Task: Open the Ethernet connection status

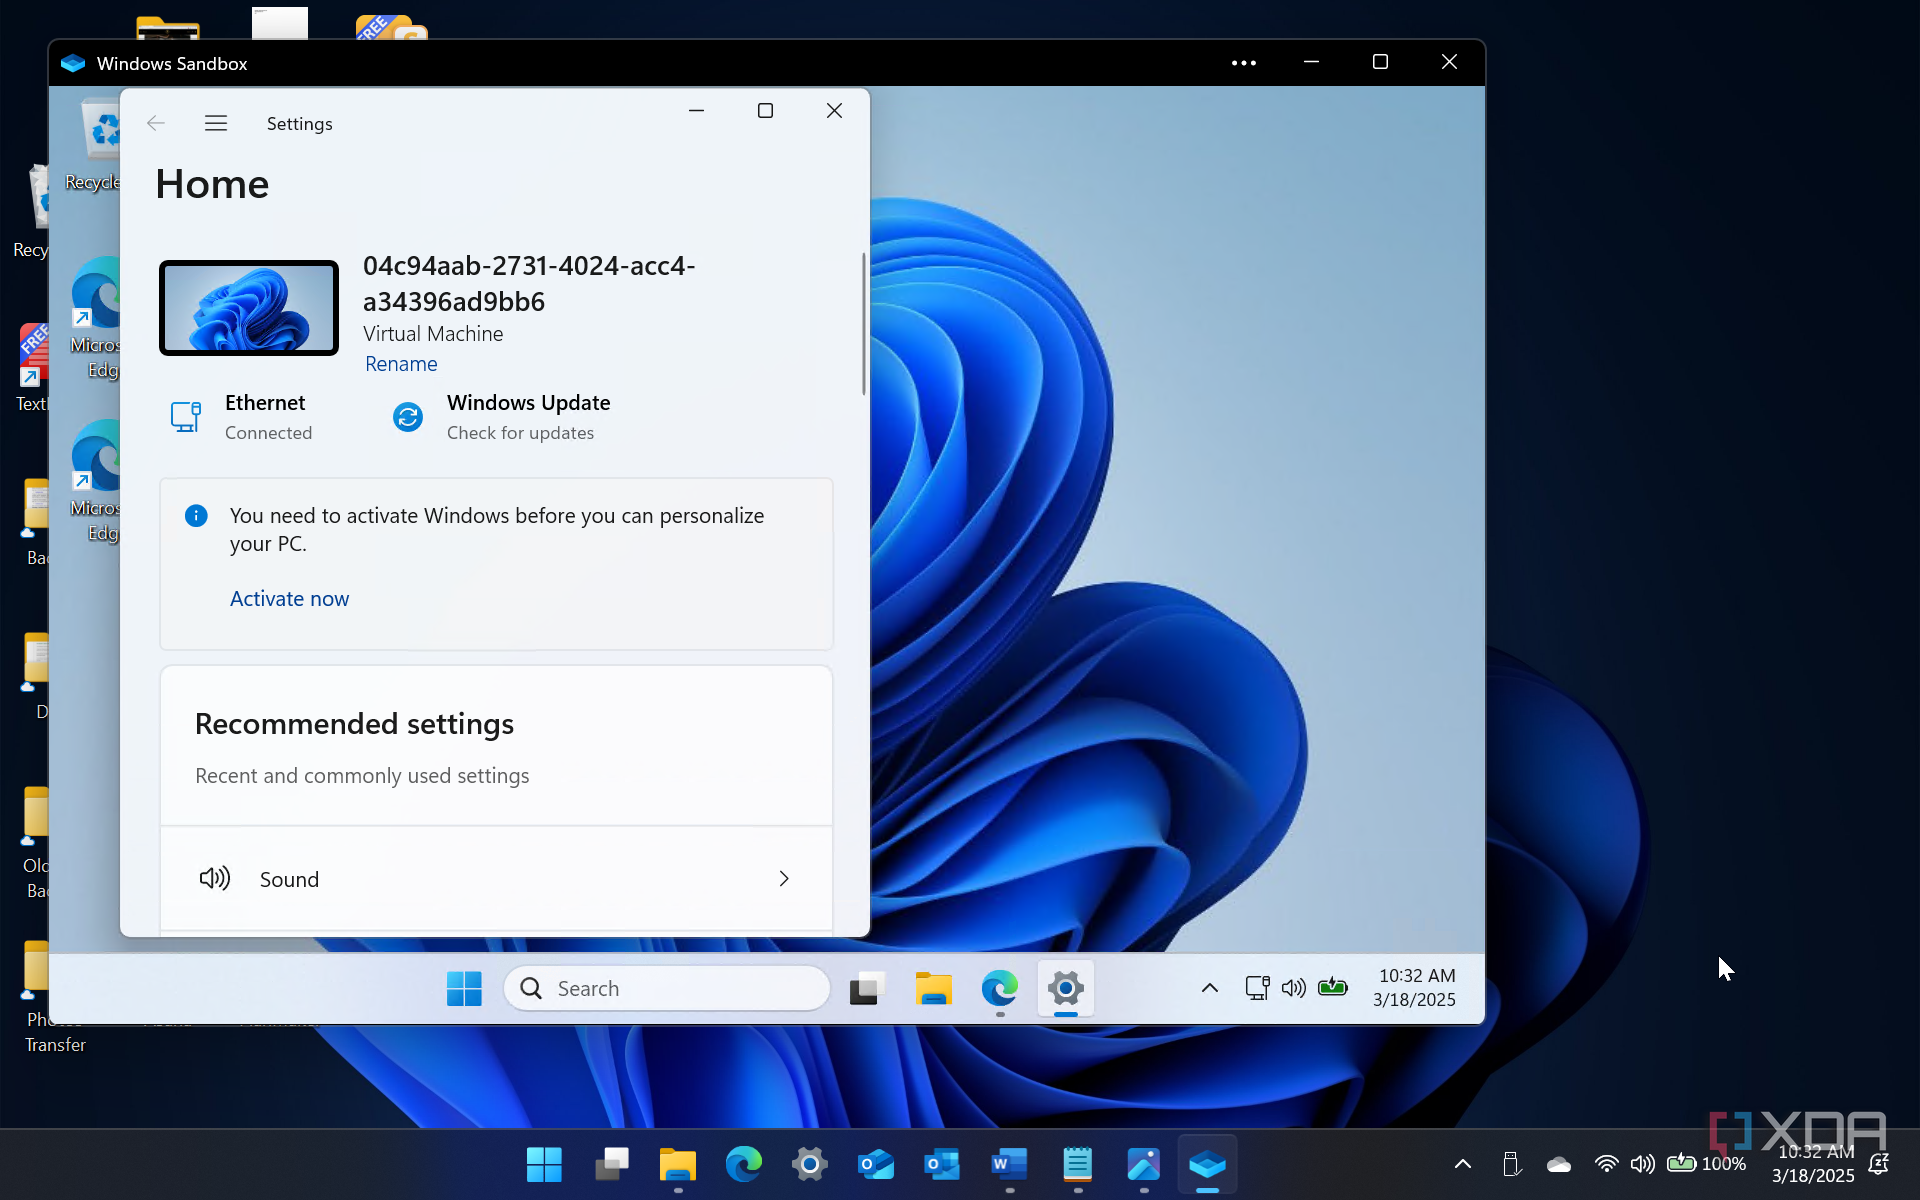Action: coord(242,417)
